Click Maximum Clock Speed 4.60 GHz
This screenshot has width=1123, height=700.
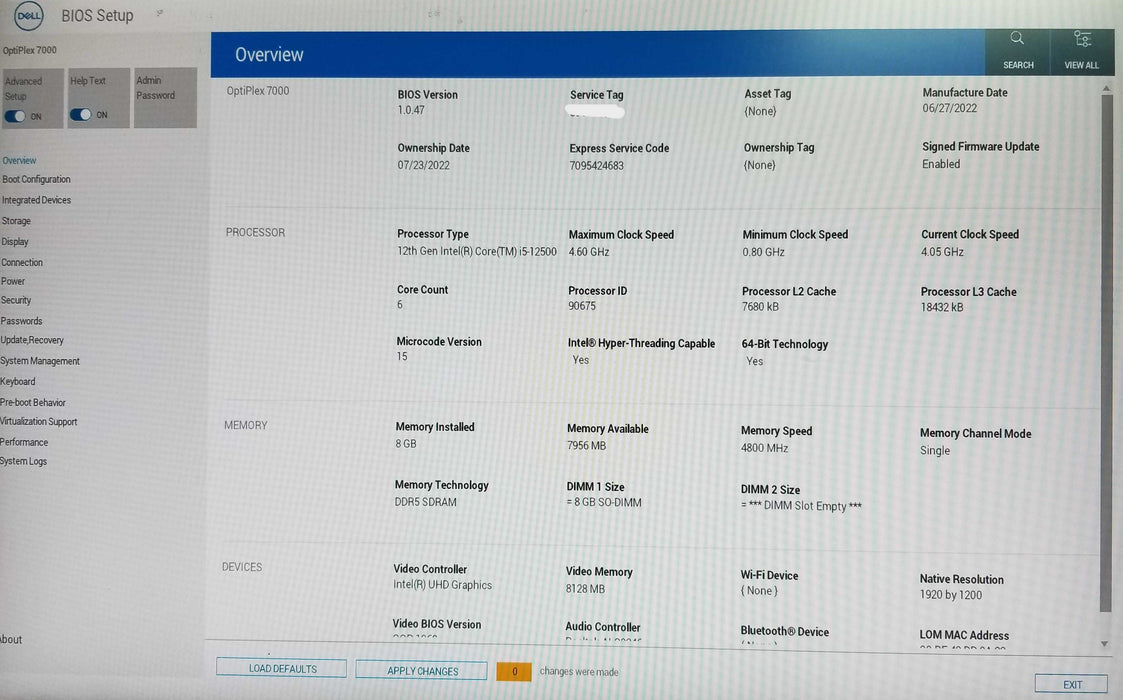(x=589, y=252)
